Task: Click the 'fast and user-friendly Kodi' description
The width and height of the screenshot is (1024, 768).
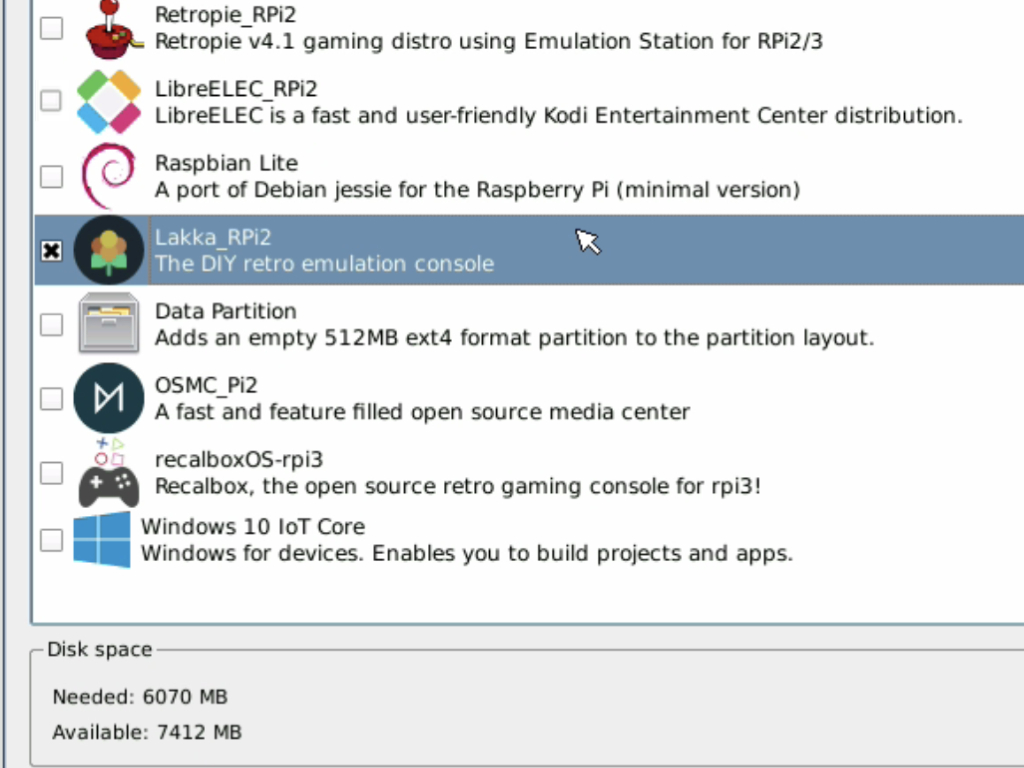Action: (558, 115)
